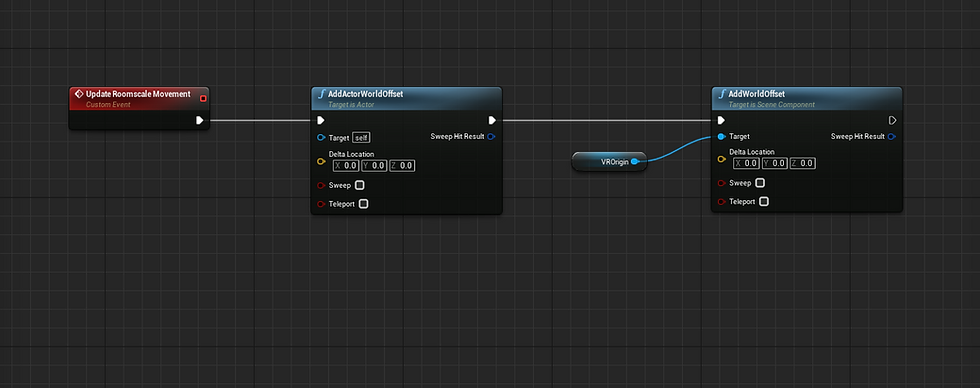Image resolution: width=980 pixels, height=388 pixels.
Task: Click the Z field in AddWorldOffset Delta Location
Action: point(802,163)
